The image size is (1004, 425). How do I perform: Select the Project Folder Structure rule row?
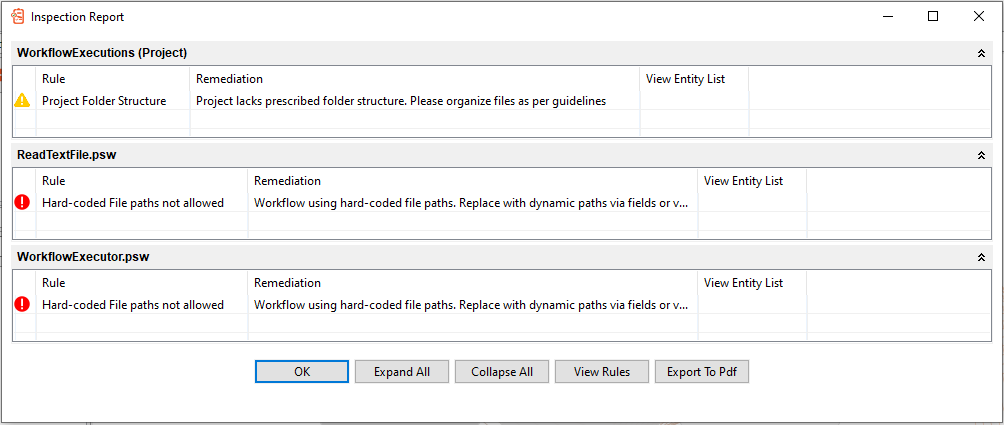point(104,101)
